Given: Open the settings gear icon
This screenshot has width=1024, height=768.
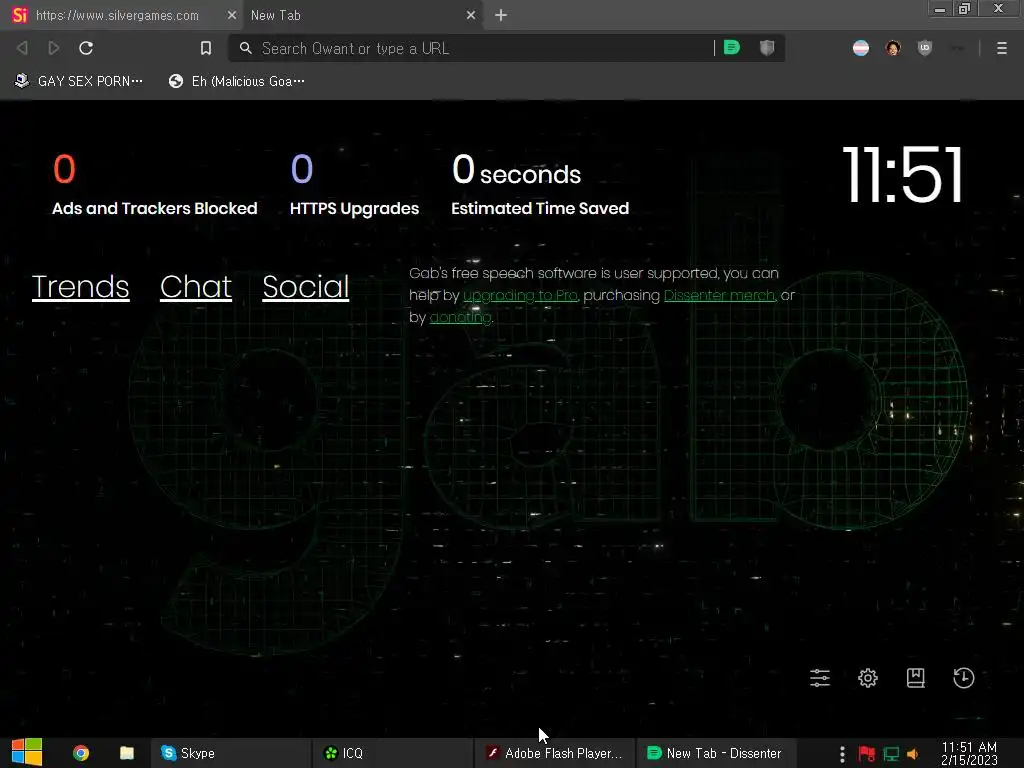Looking at the screenshot, I should [x=868, y=678].
